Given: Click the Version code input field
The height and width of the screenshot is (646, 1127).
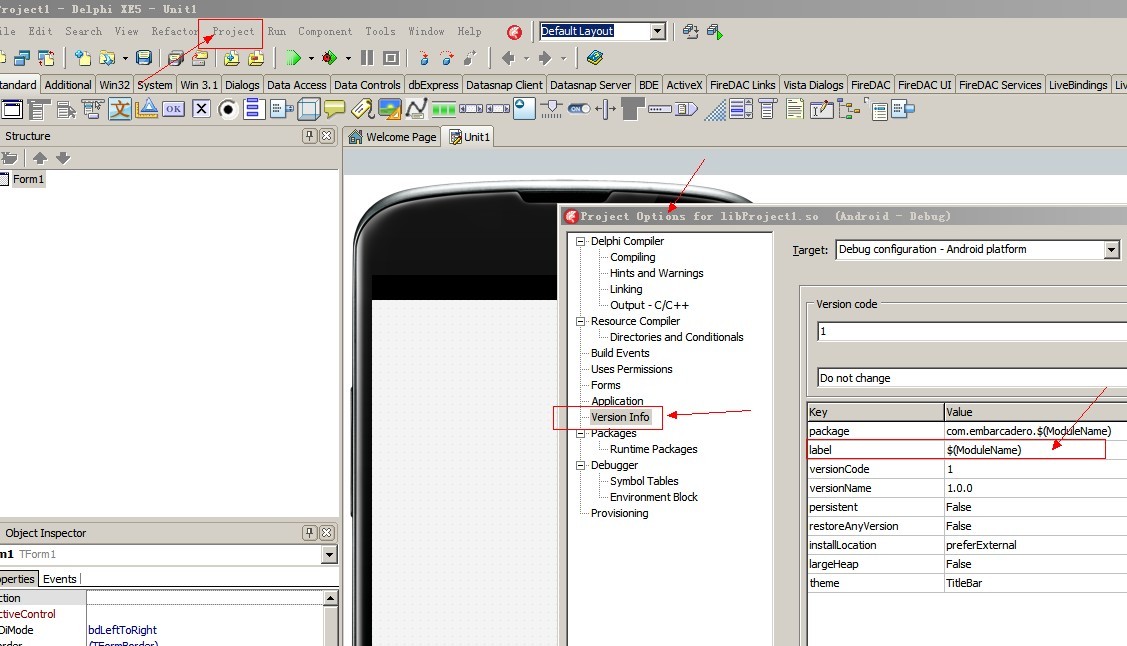Looking at the screenshot, I should (x=972, y=331).
